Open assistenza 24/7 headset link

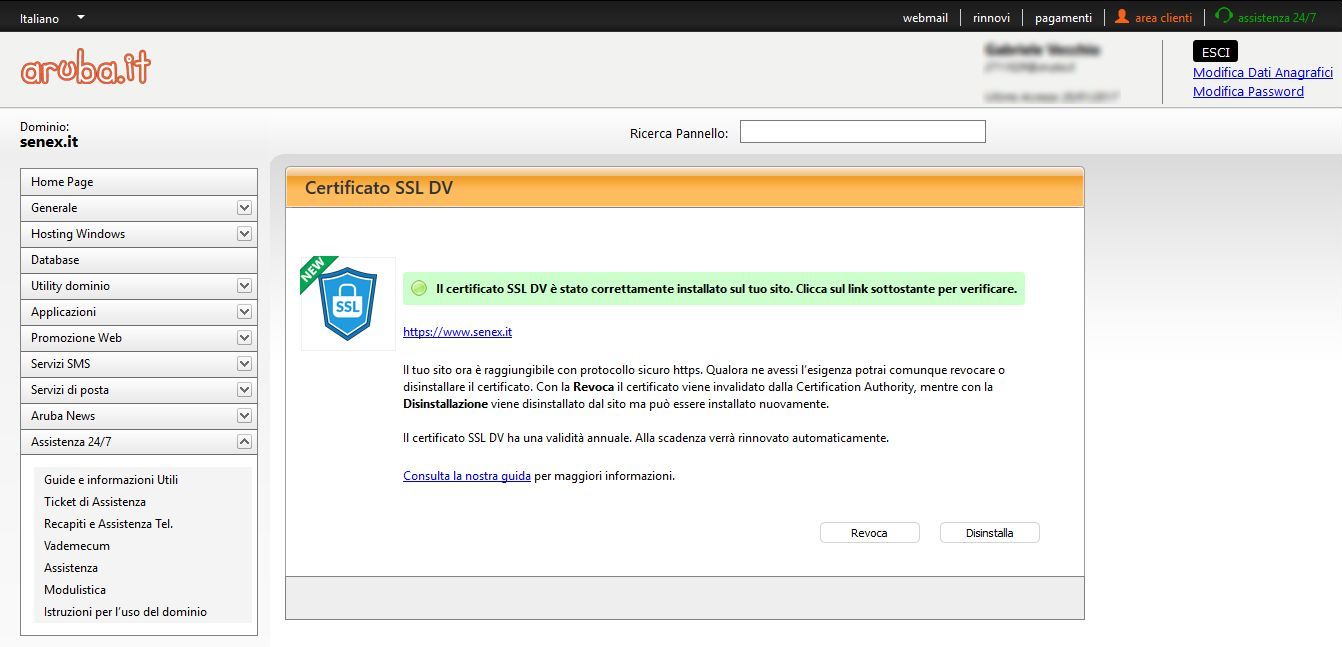1265,17
